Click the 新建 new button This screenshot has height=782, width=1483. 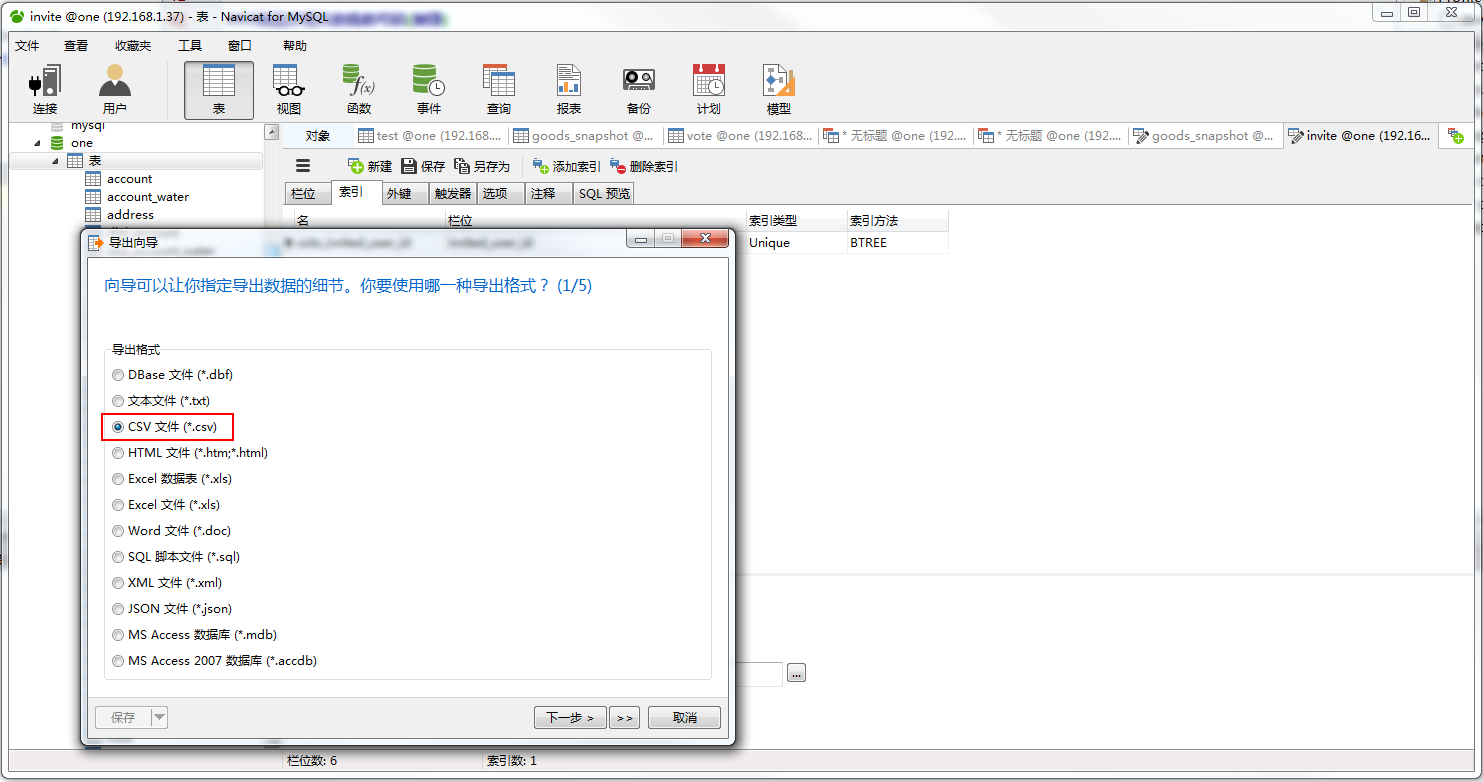370,166
